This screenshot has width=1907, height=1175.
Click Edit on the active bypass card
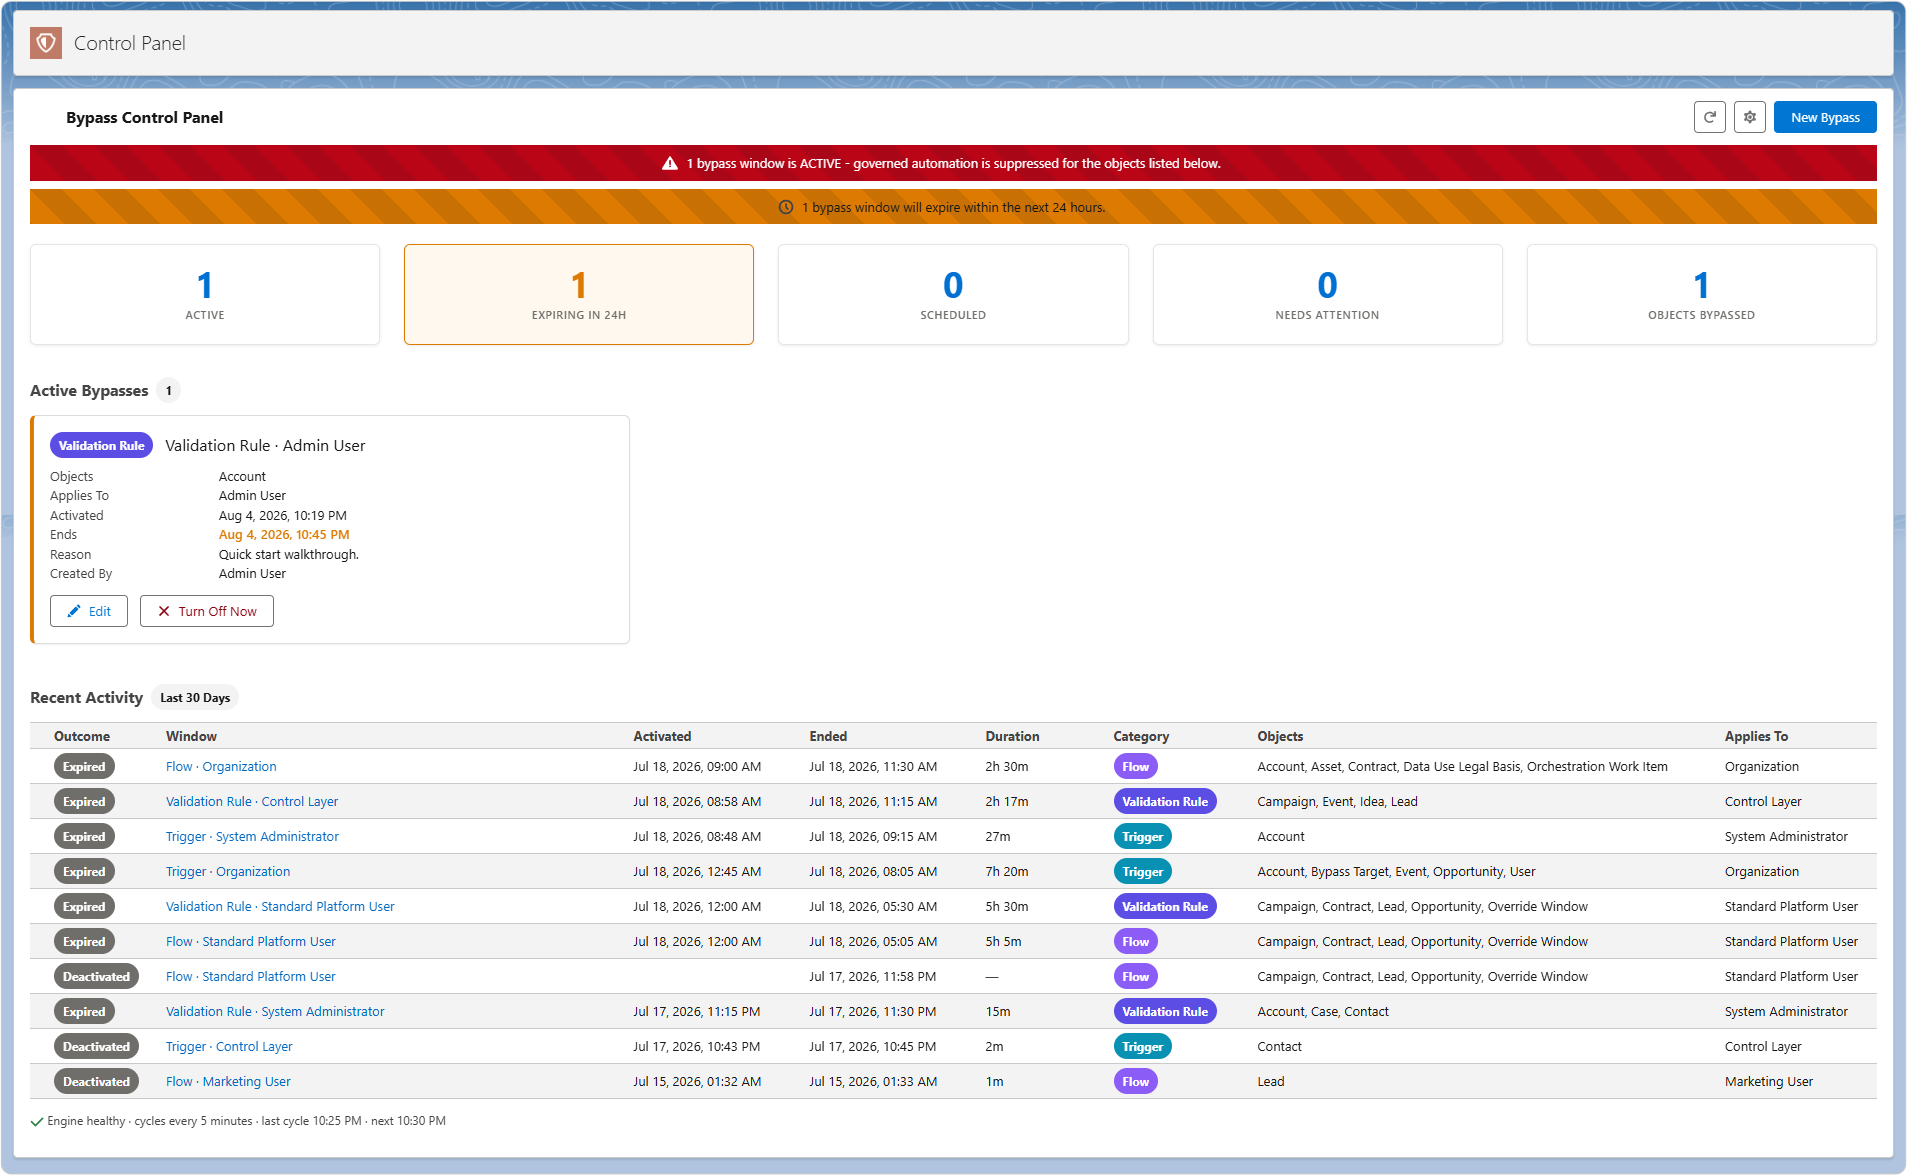[x=89, y=611]
